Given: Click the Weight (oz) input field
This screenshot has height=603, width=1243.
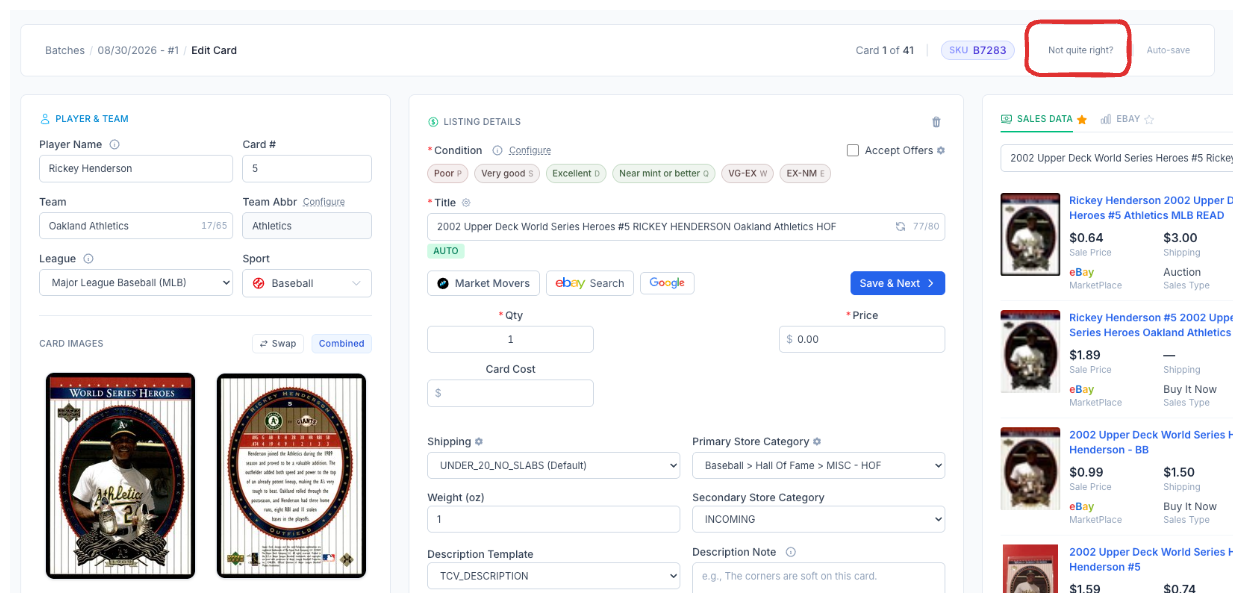Looking at the screenshot, I should point(553,519).
